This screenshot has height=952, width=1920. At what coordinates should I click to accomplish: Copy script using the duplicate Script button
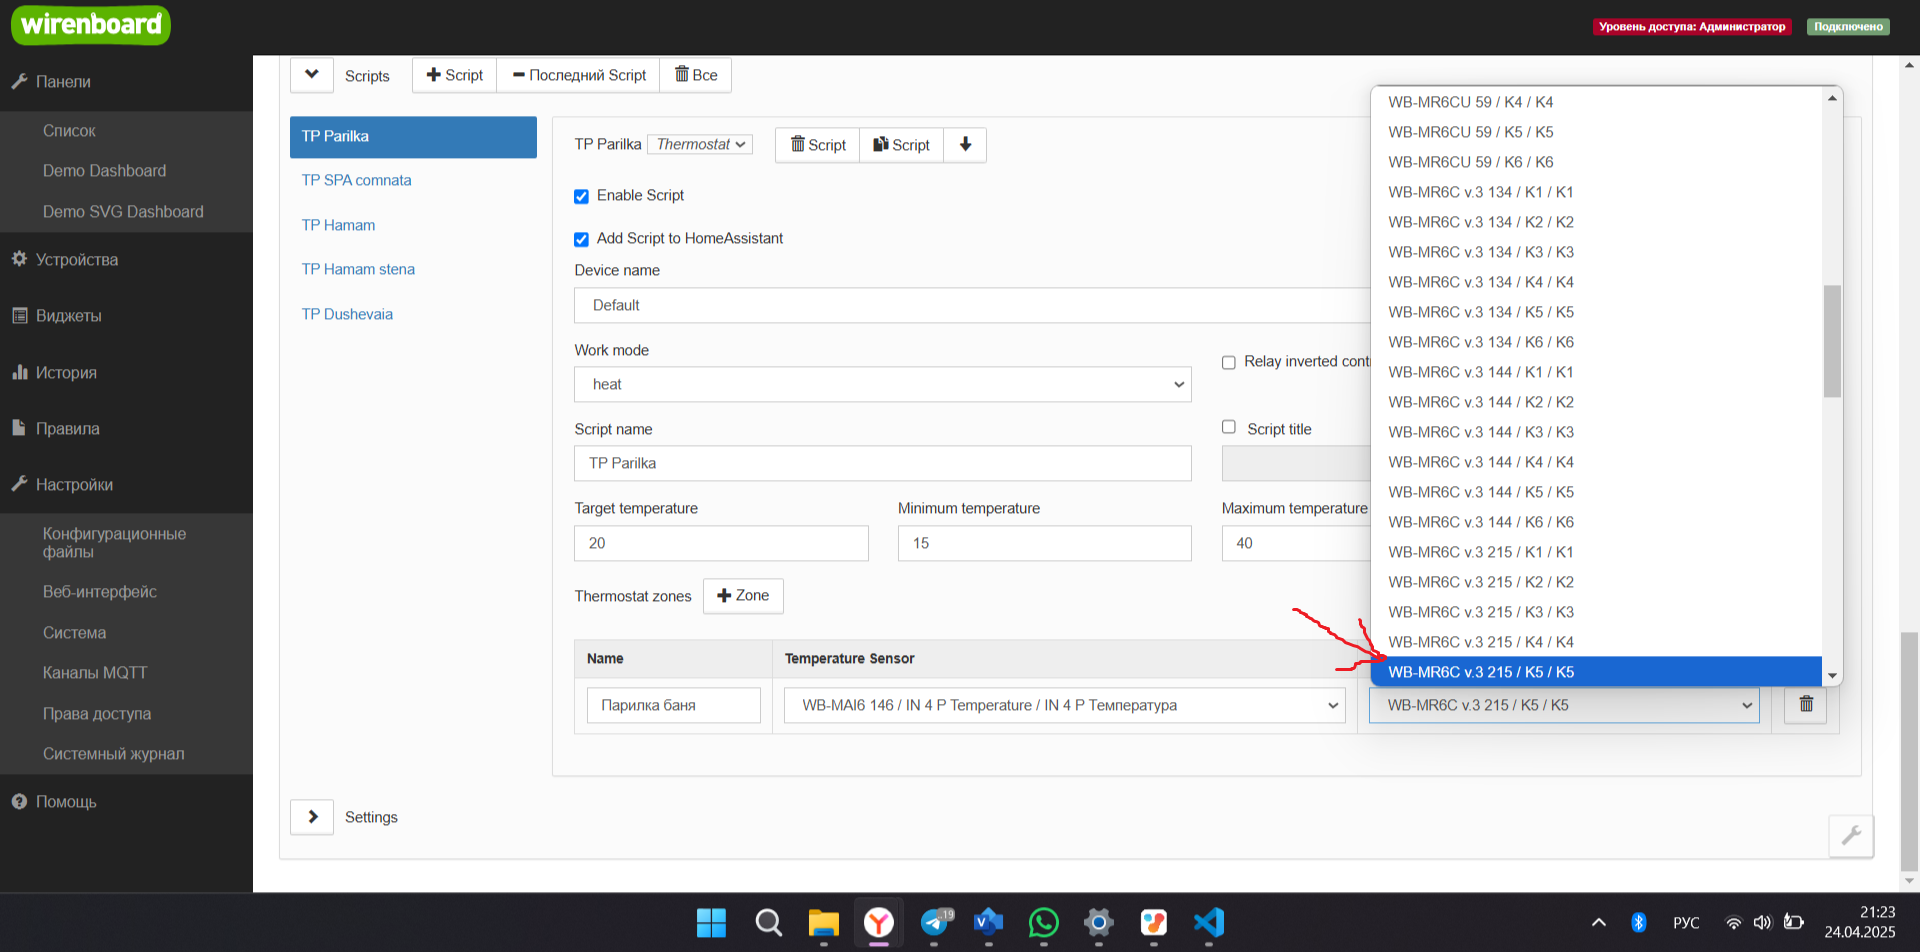[x=902, y=145]
